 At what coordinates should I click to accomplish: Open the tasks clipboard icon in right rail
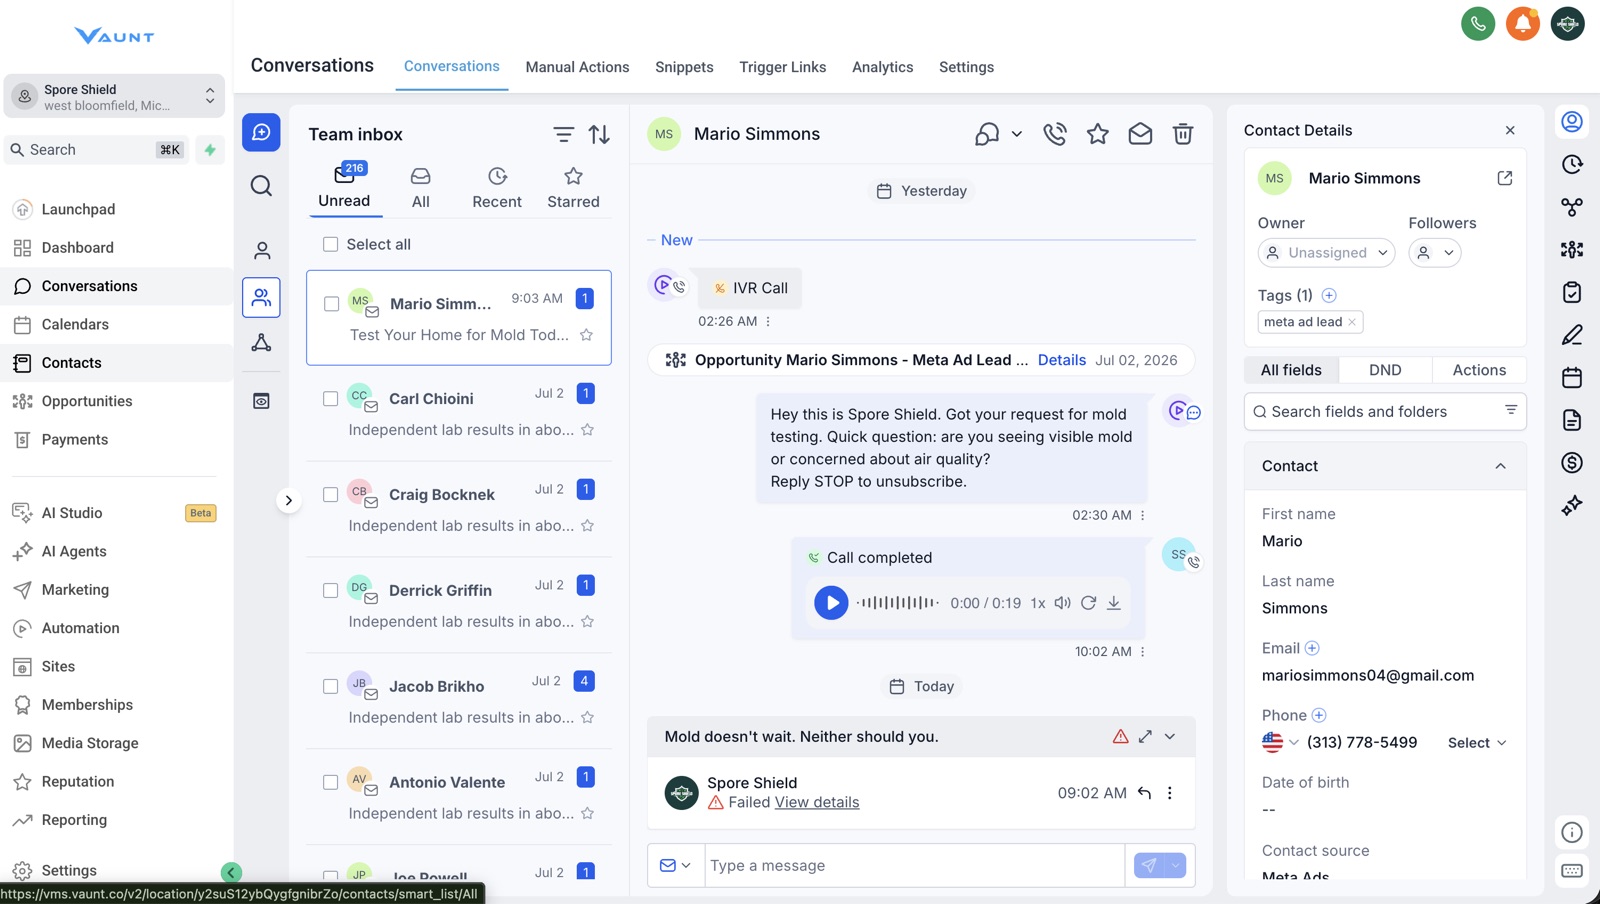1572,292
